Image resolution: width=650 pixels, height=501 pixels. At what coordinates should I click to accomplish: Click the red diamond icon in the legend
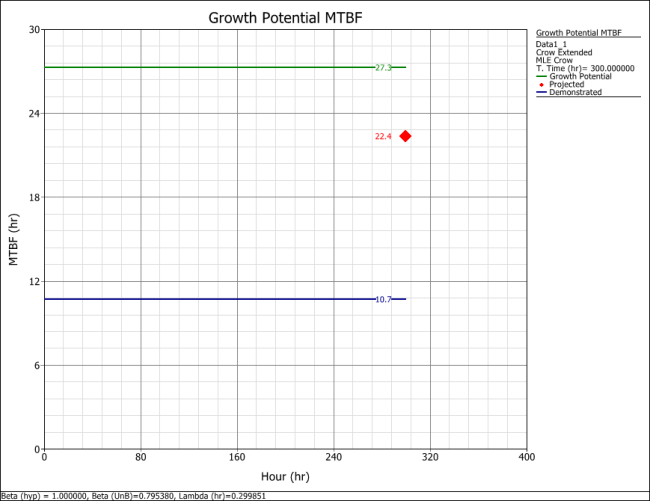click(x=542, y=85)
